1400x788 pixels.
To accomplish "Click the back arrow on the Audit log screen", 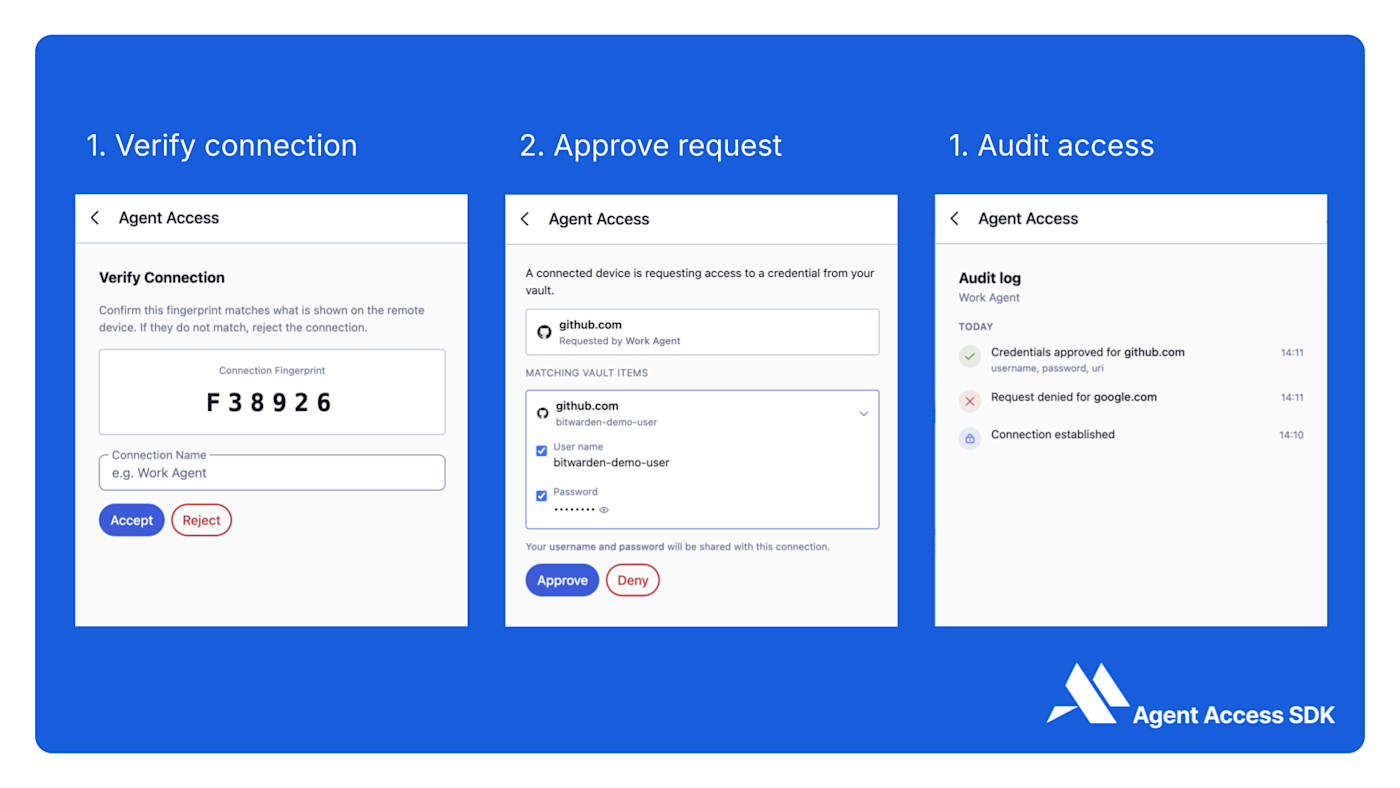I will [x=954, y=218].
